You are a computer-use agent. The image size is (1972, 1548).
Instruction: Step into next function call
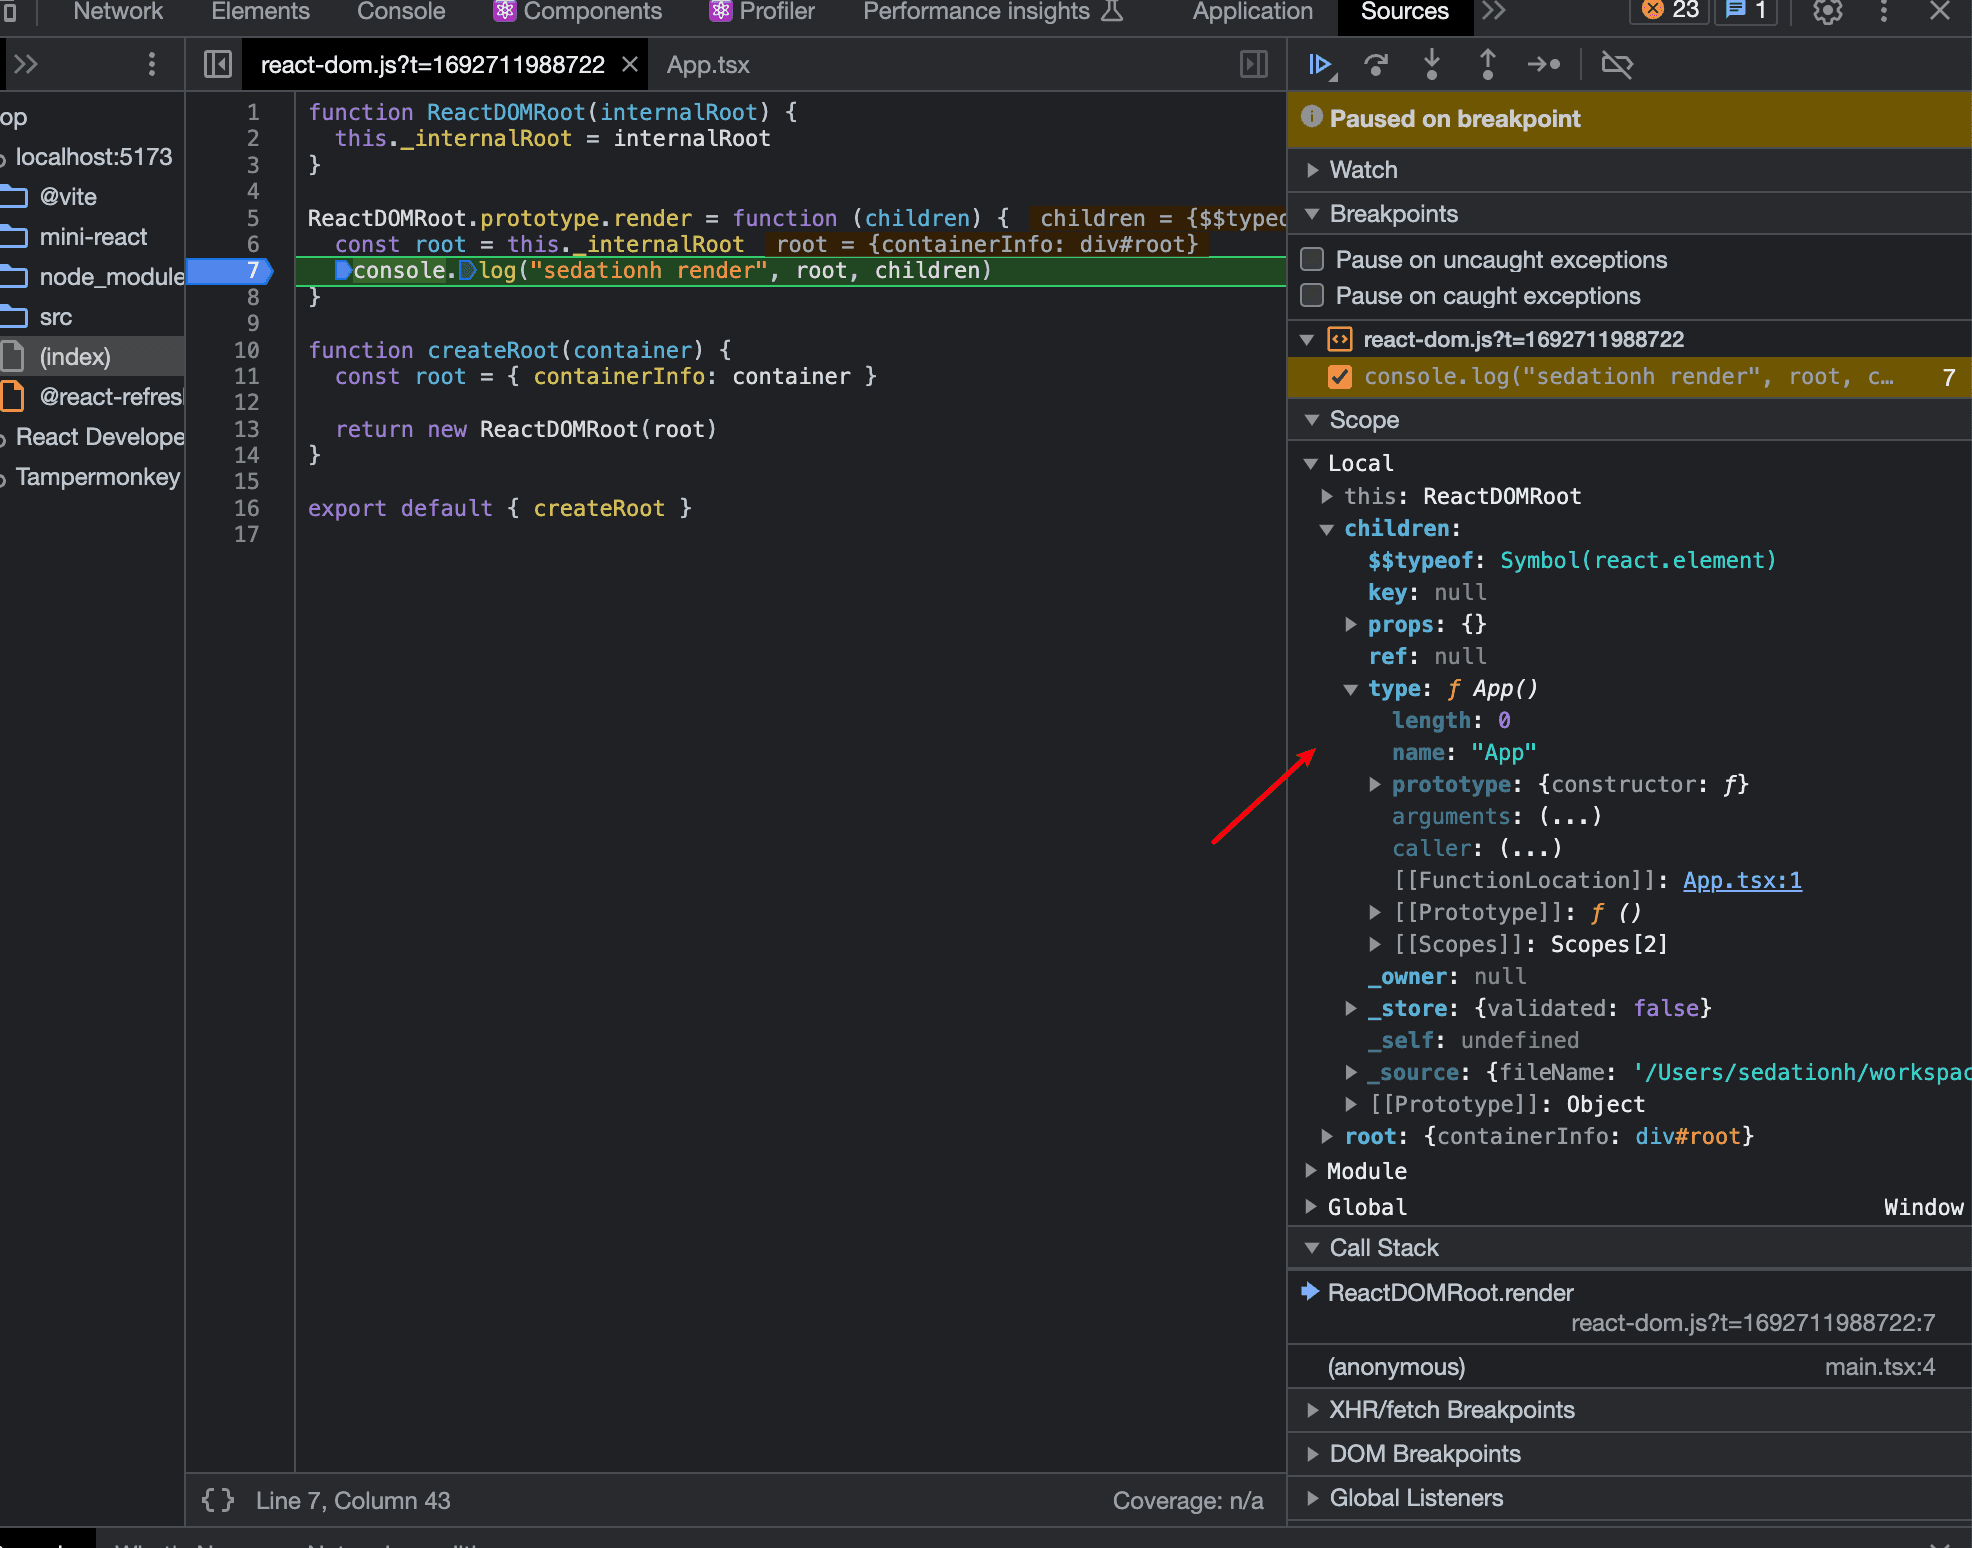tap(1432, 65)
